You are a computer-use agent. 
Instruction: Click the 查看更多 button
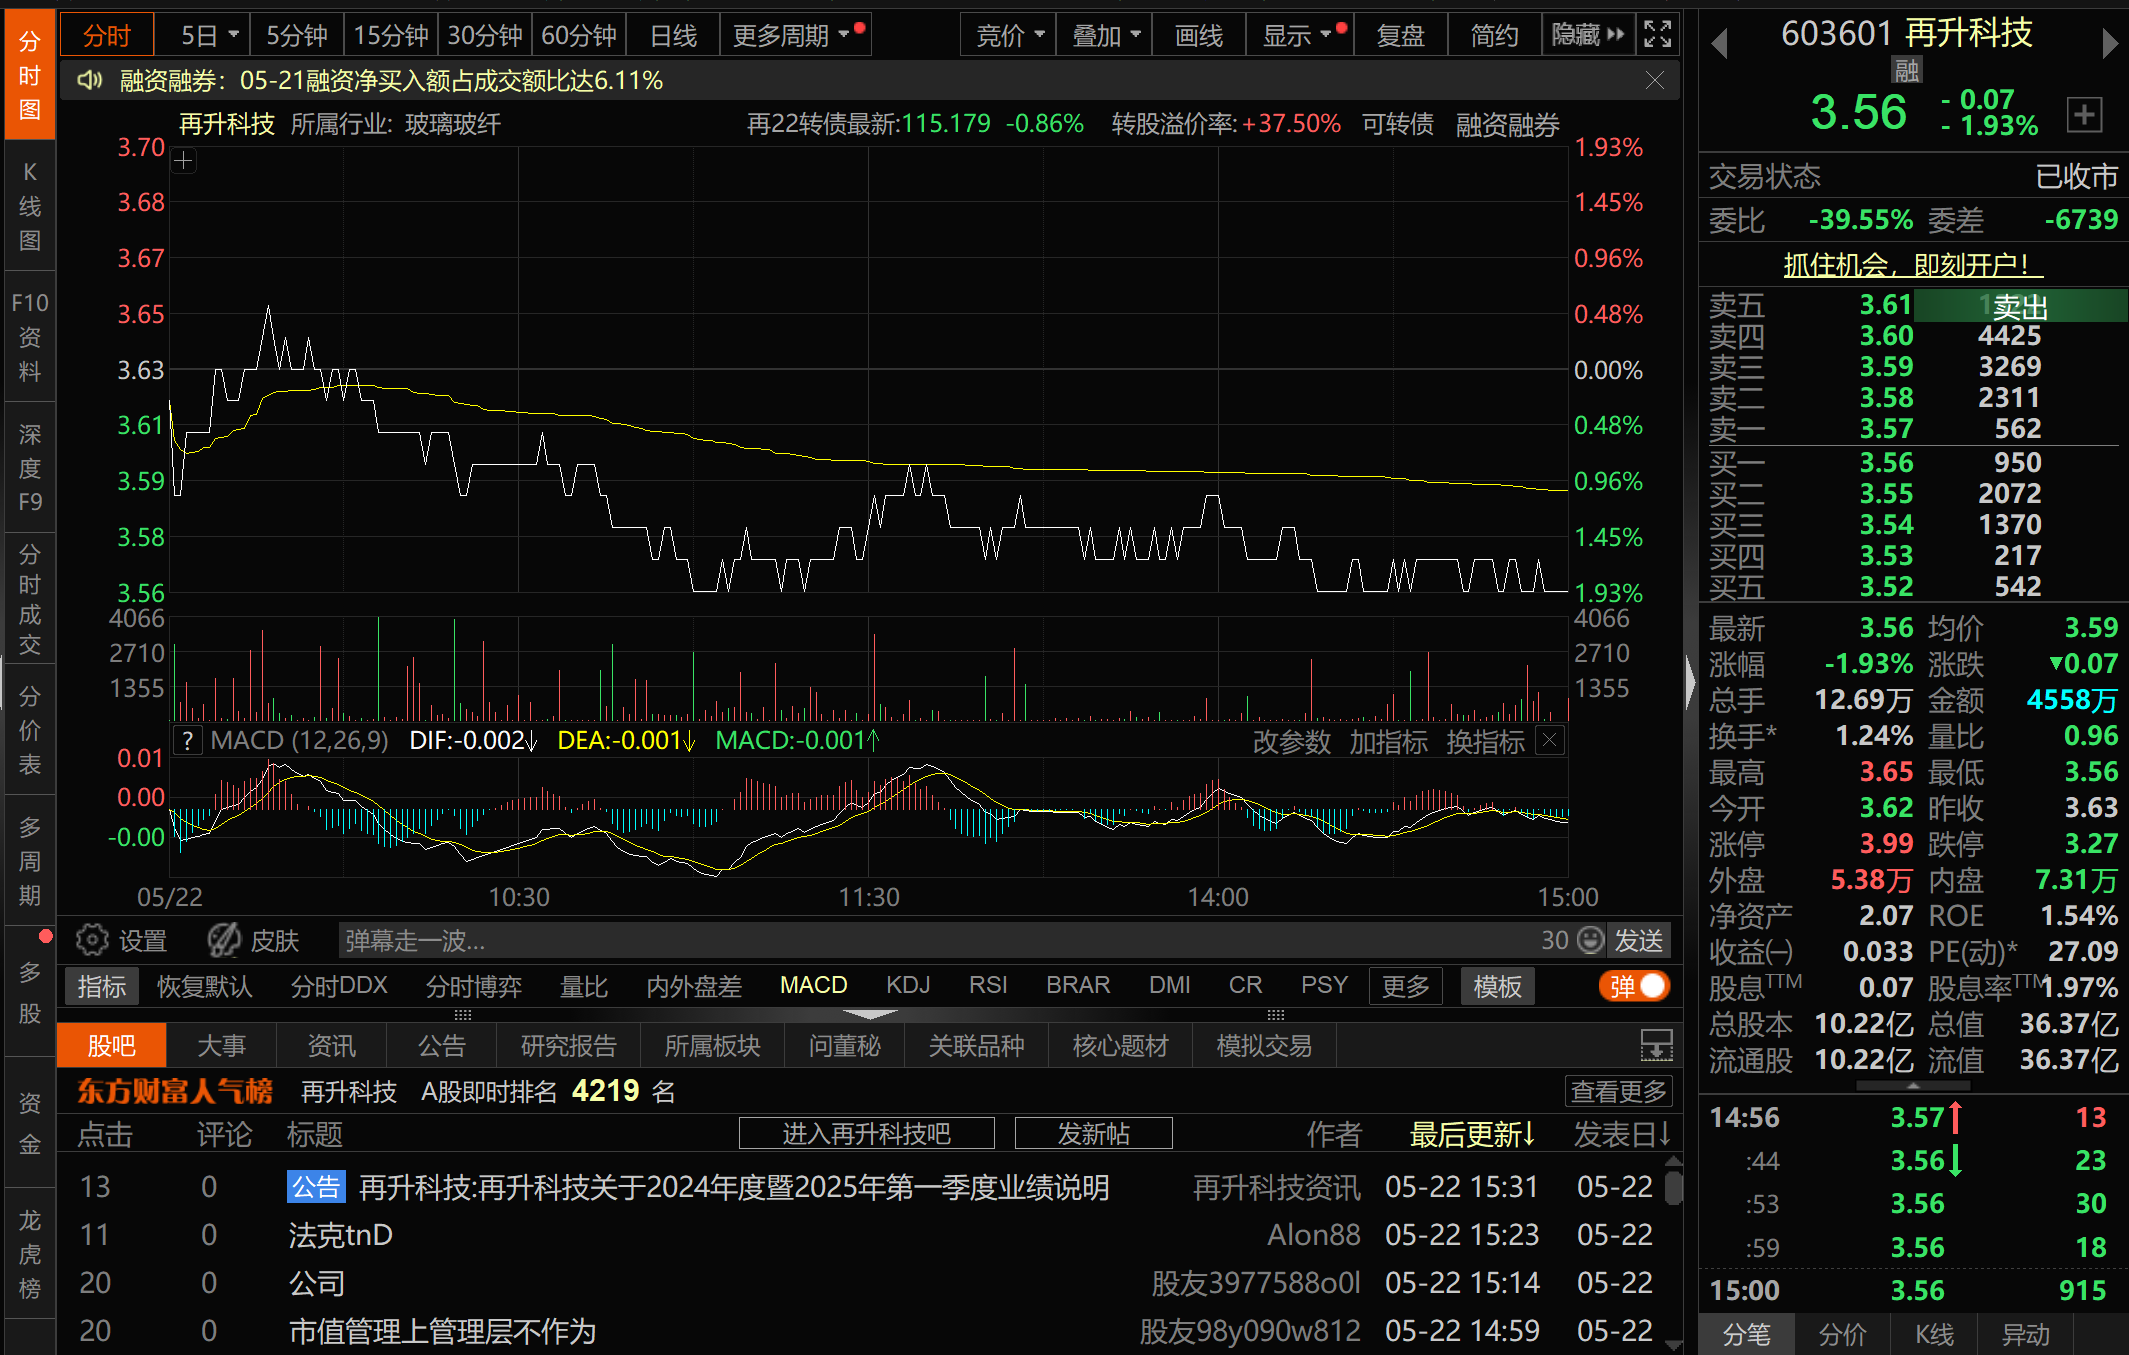point(1618,1091)
